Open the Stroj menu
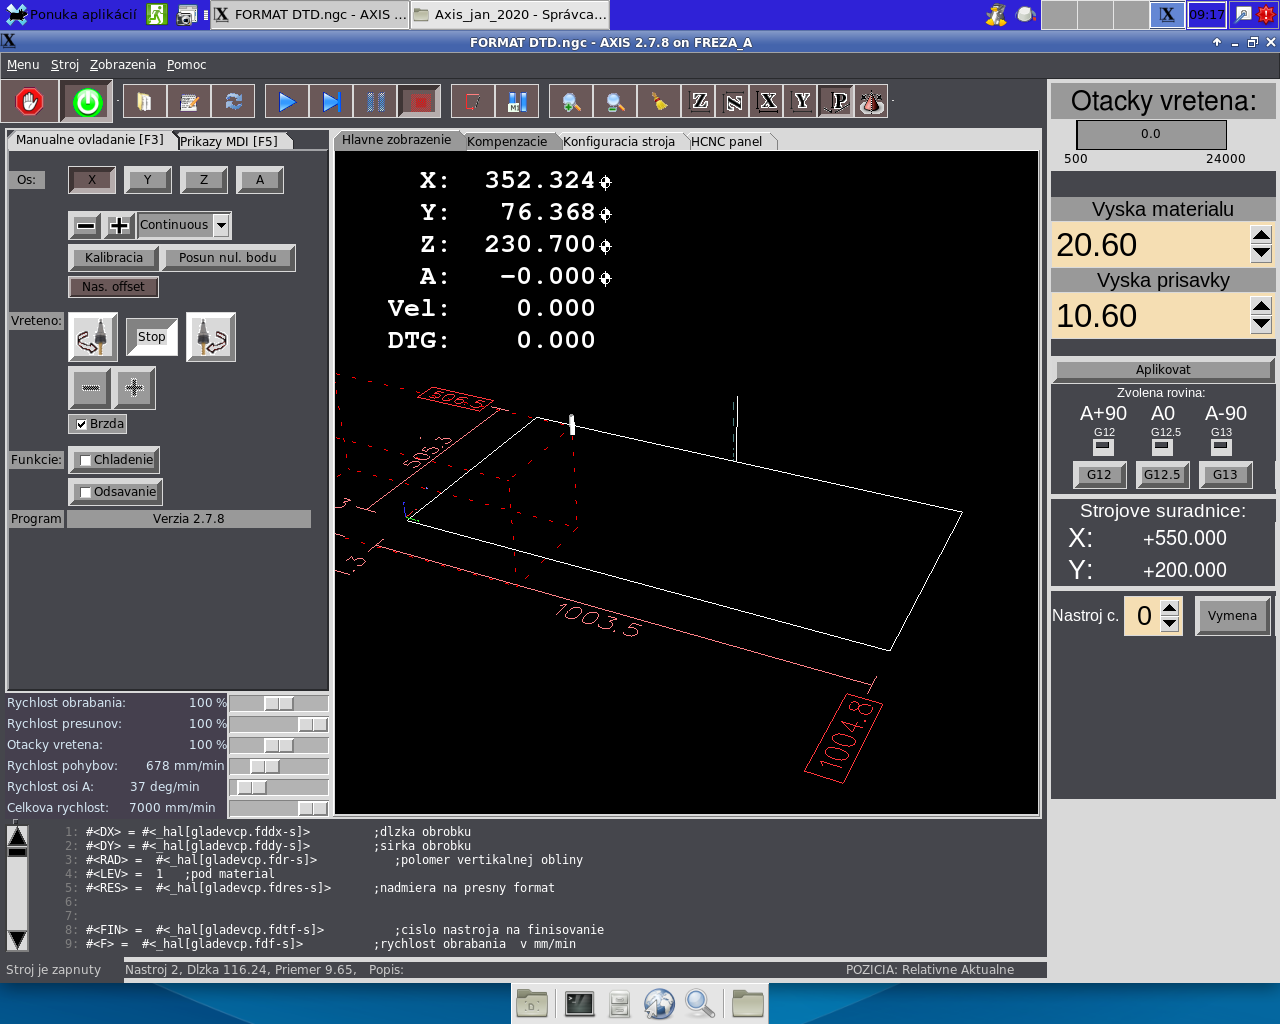The width and height of the screenshot is (1280, 1024). [65, 65]
